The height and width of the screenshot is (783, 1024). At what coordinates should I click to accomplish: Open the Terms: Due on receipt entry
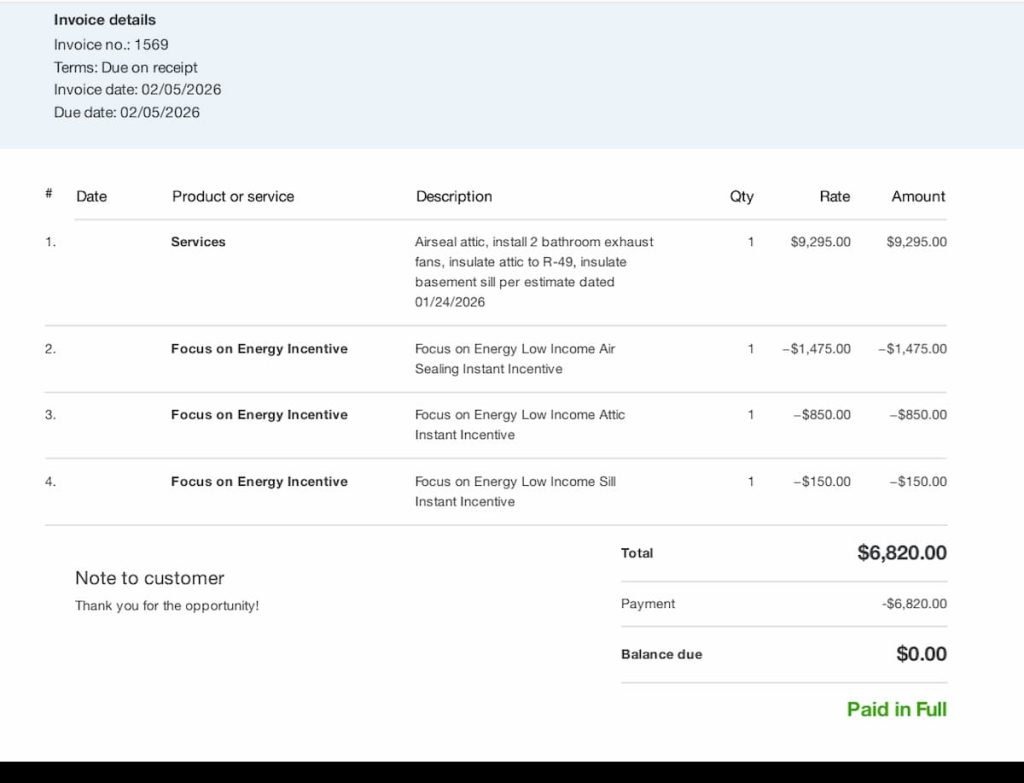[125, 67]
